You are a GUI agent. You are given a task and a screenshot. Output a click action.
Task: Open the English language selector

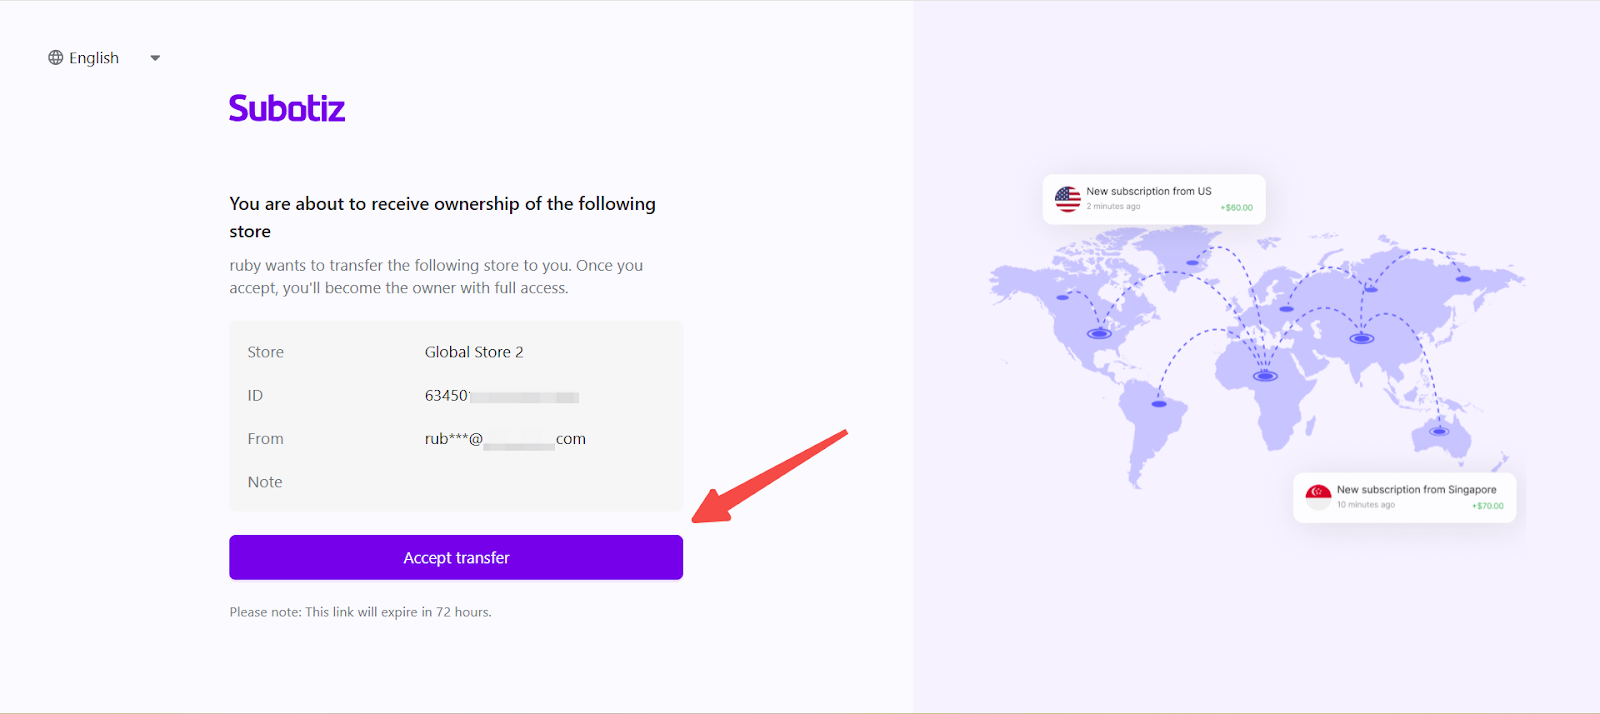(94, 58)
